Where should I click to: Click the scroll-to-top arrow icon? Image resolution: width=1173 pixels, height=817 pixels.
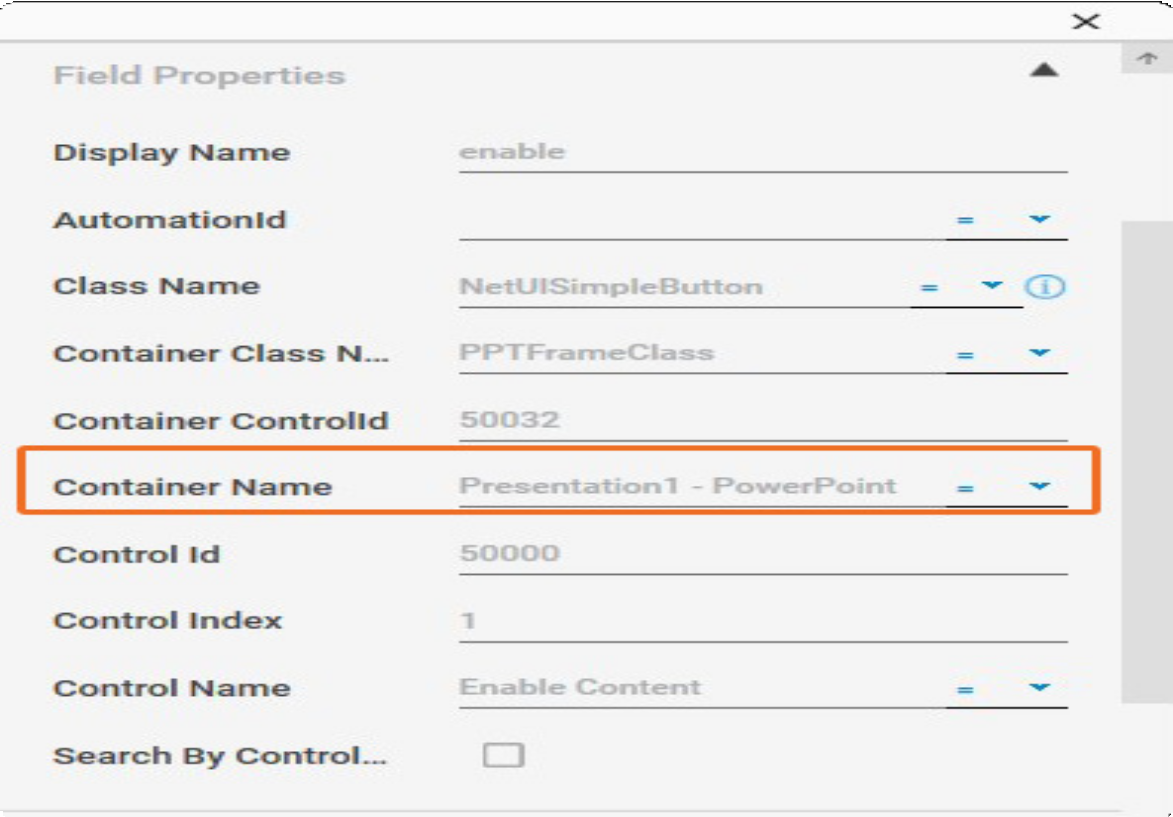[1147, 58]
